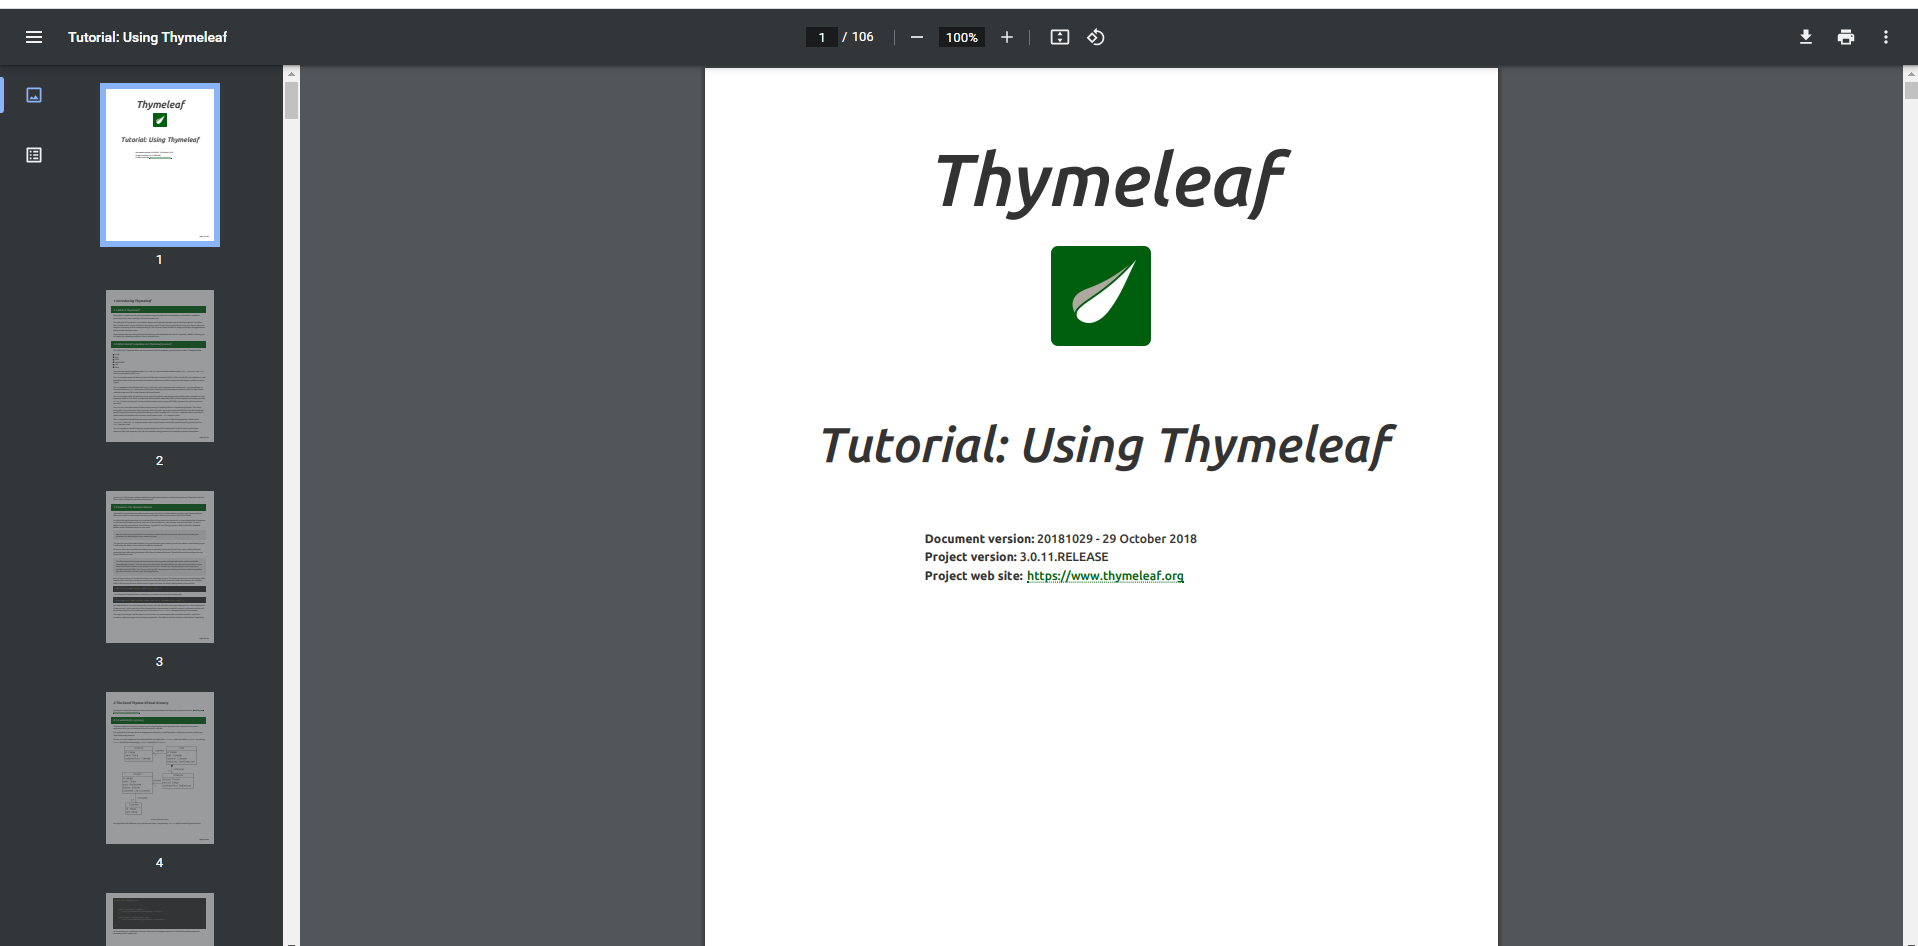This screenshot has width=1918, height=946.
Task: Jump to page 3 via its thumbnail
Action: tap(159, 566)
